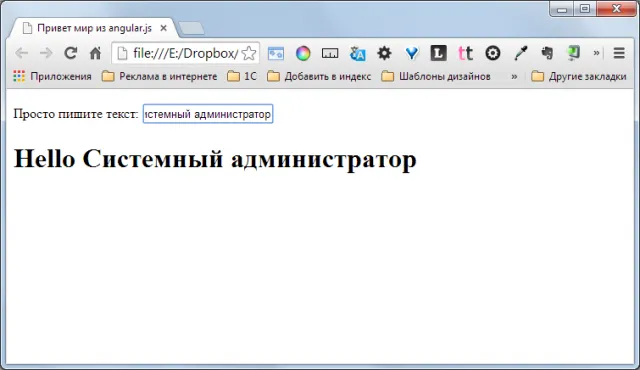Show hidden extensions via chevron
This screenshot has height=370, width=640.
pos(596,53)
